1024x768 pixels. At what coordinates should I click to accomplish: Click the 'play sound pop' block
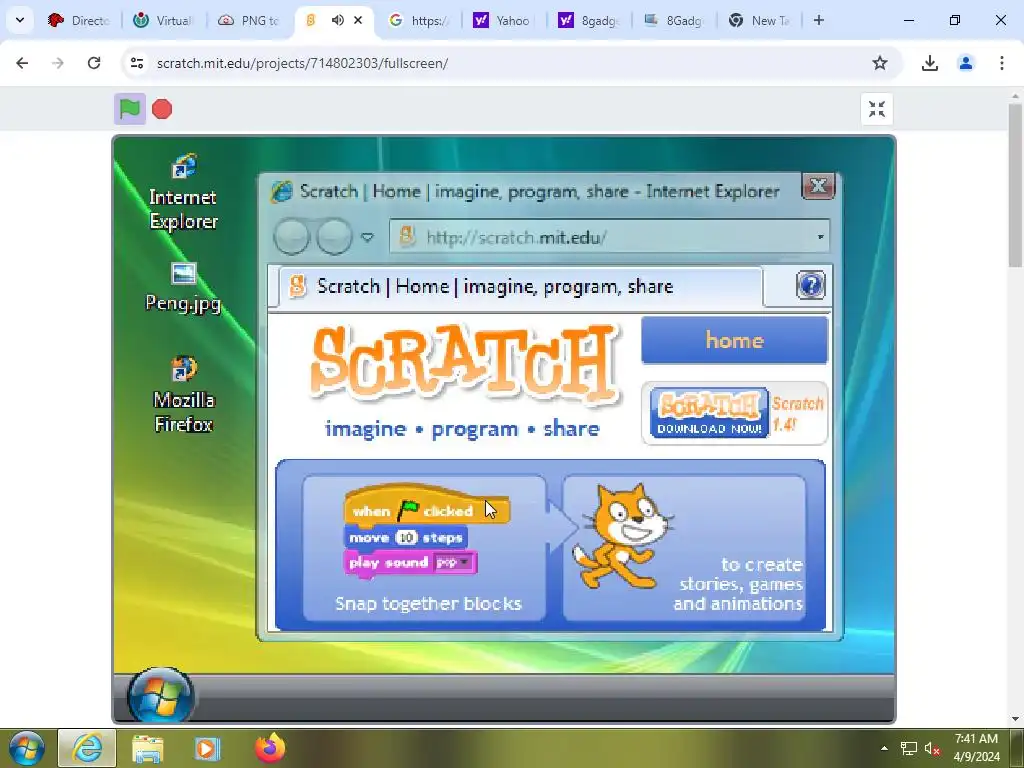410,562
